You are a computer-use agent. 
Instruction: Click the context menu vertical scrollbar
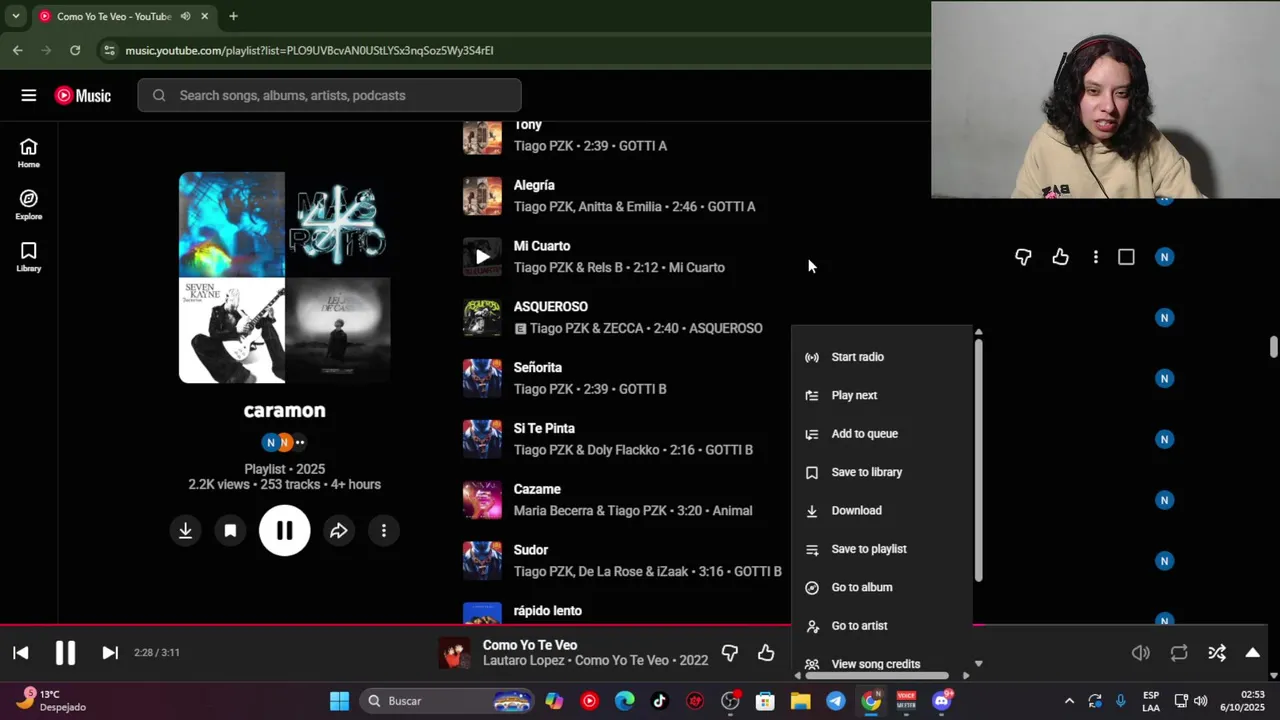(x=978, y=460)
